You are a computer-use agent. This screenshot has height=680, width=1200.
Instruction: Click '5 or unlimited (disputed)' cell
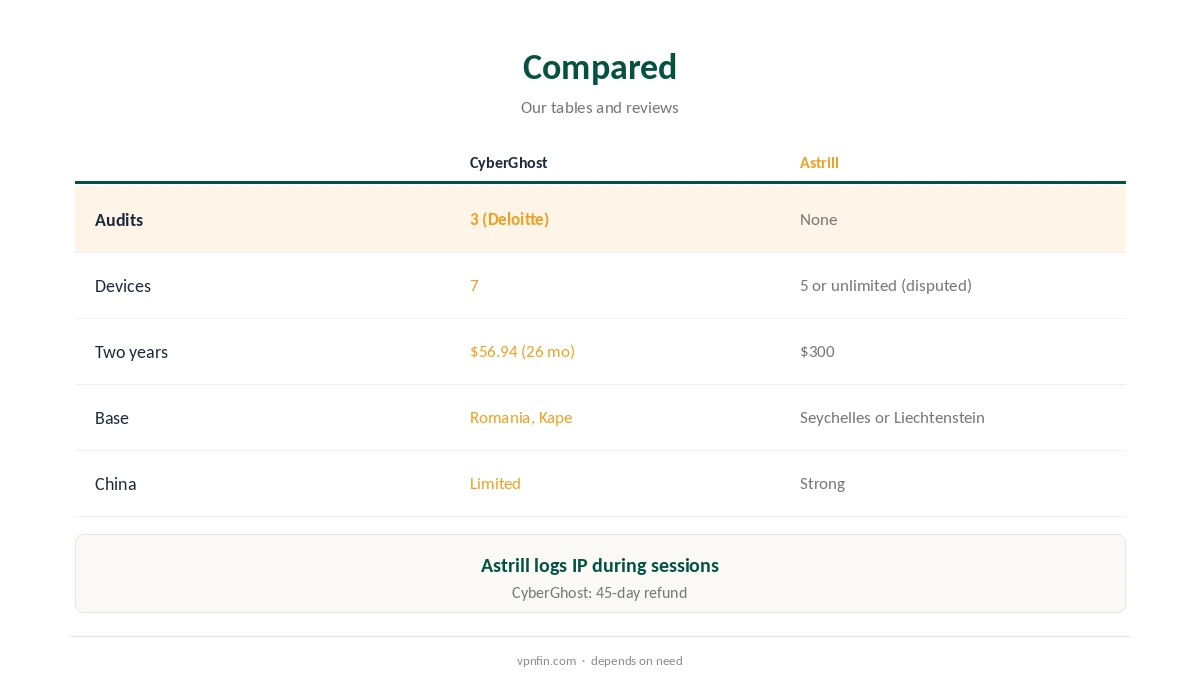[x=886, y=286]
